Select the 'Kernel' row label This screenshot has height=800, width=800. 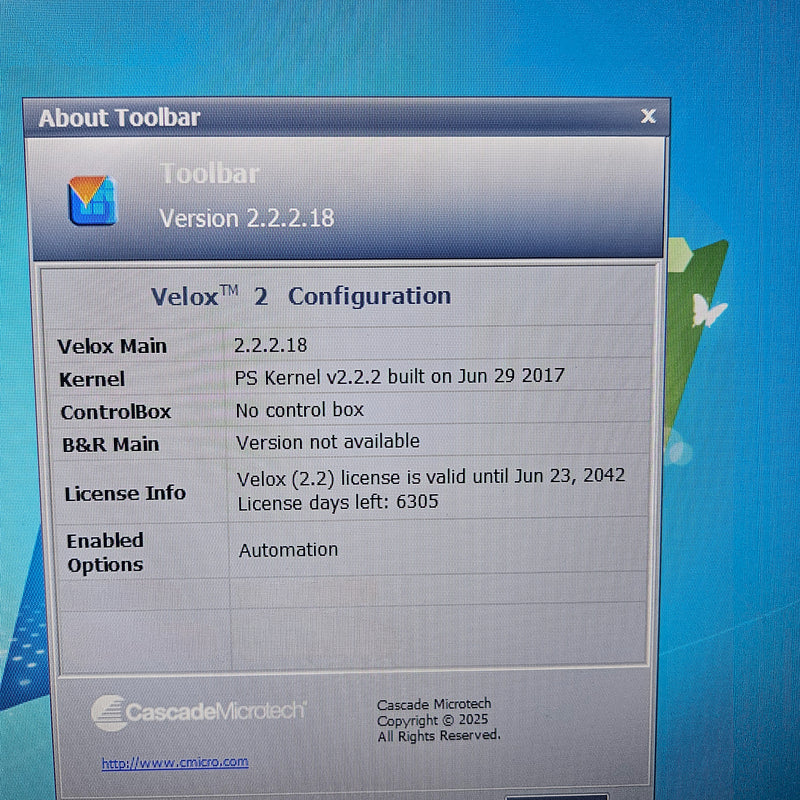coord(92,379)
